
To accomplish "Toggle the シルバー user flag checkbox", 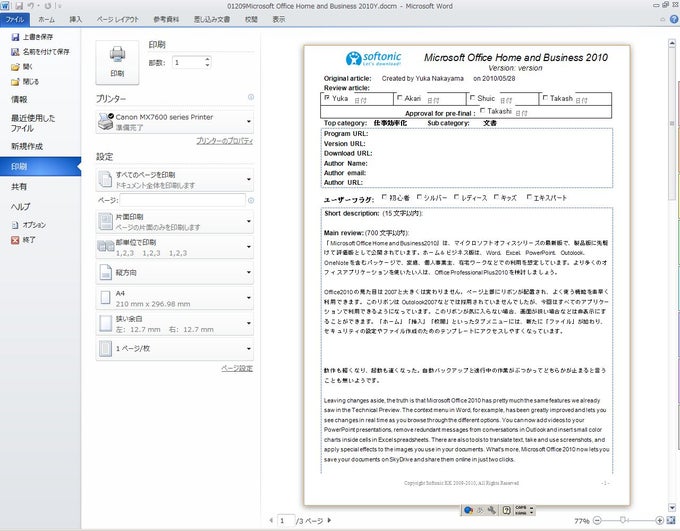I will point(419,197).
